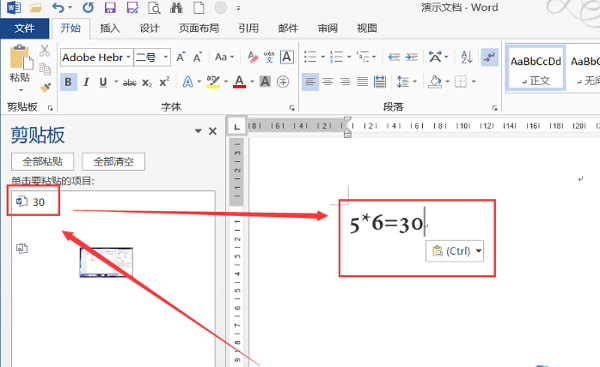
Task: Toggle superscript x²
Action: pos(165,82)
